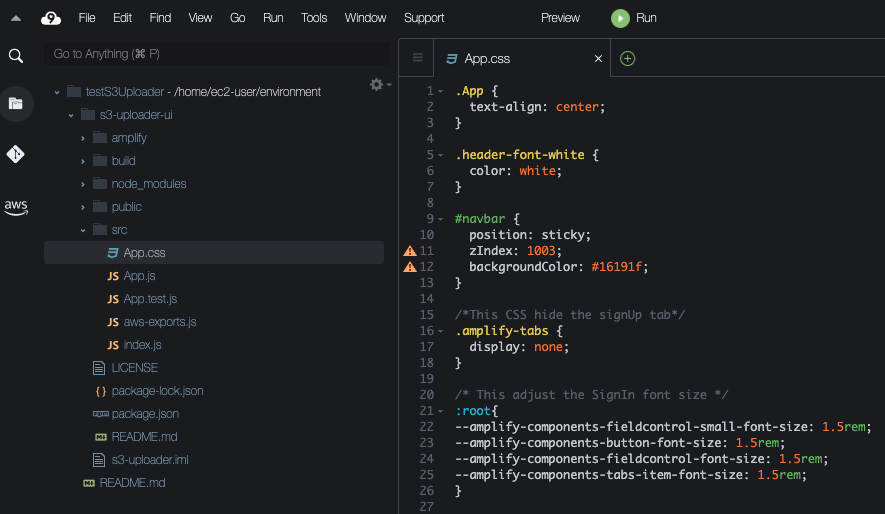Click the tab list menu icon
Viewport: 885px width, 514px height.
coord(418,59)
